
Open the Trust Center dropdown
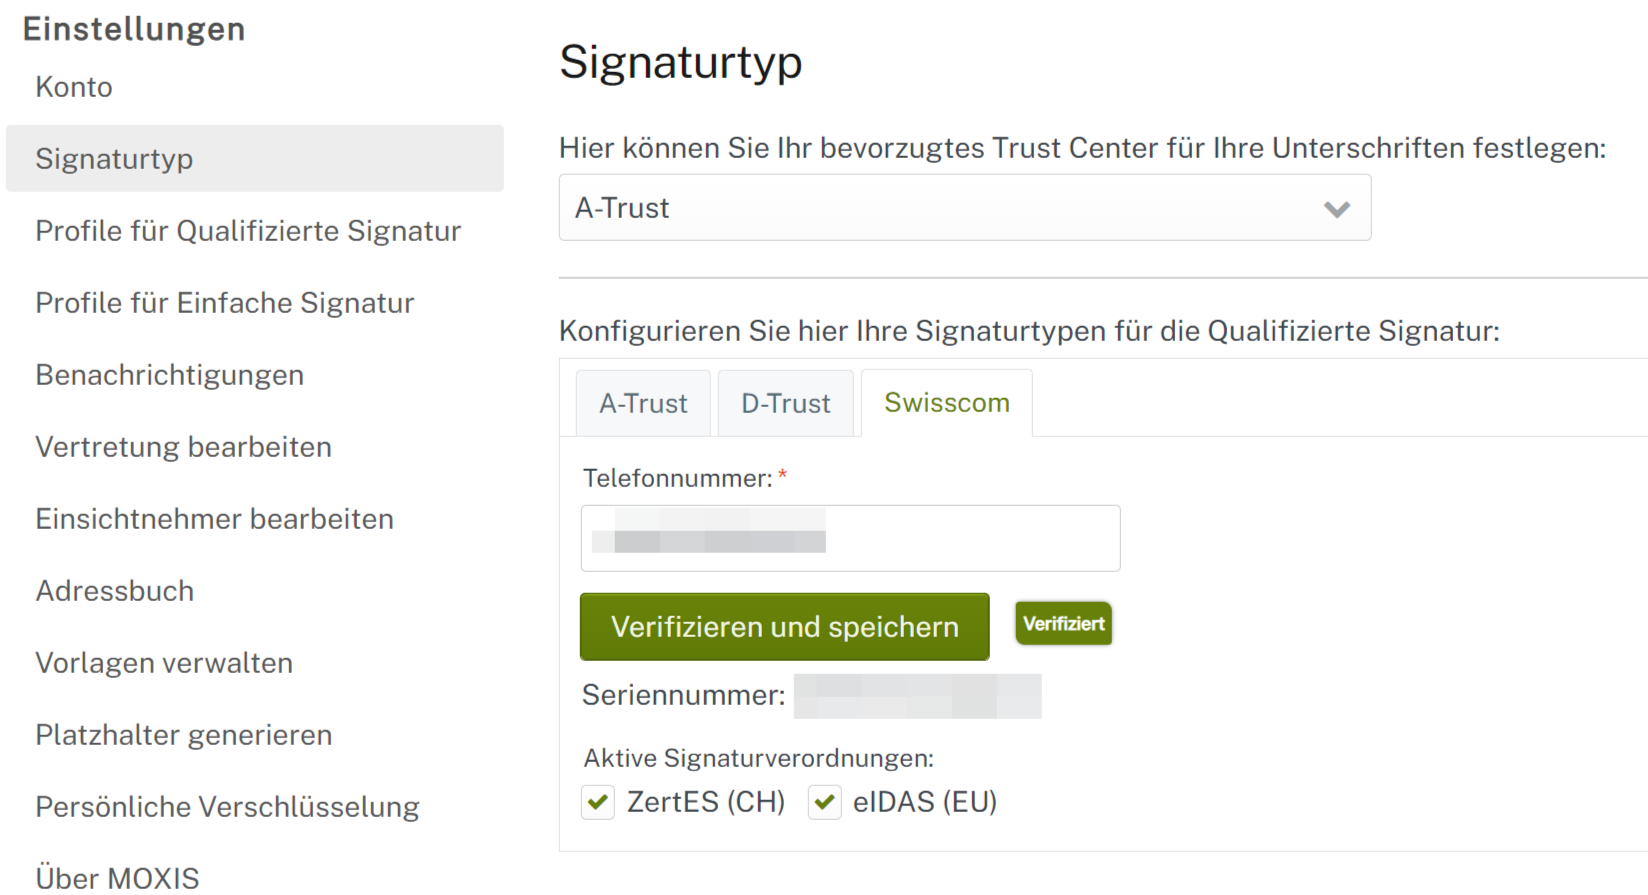(964, 208)
